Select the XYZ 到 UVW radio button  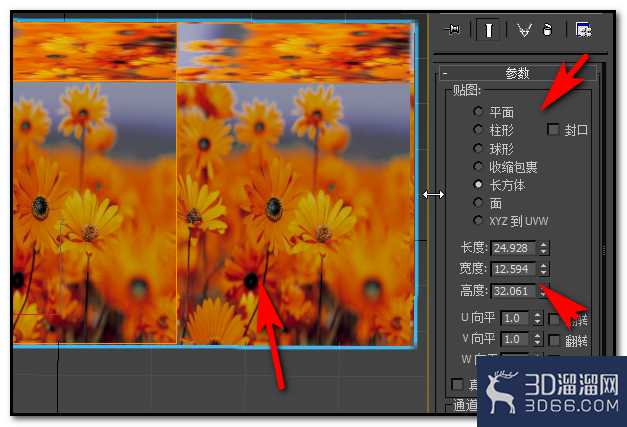click(478, 220)
